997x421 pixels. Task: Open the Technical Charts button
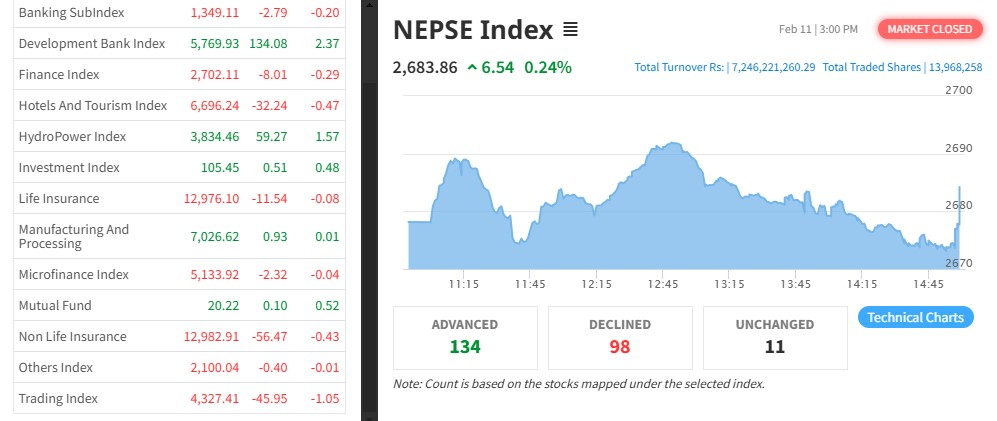click(x=915, y=317)
